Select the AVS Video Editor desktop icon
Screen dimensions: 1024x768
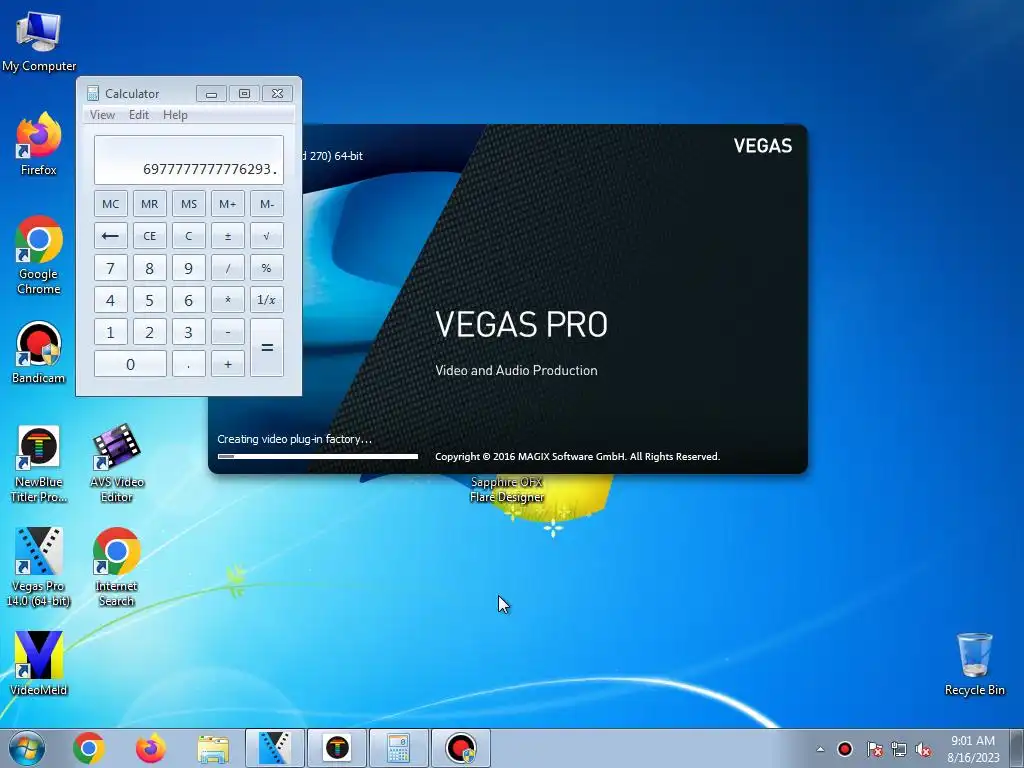[x=117, y=464]
